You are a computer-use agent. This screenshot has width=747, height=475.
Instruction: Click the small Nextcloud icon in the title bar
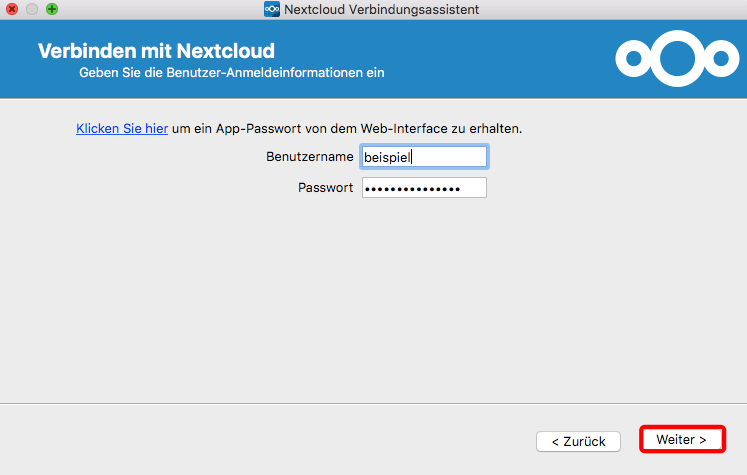272,9
